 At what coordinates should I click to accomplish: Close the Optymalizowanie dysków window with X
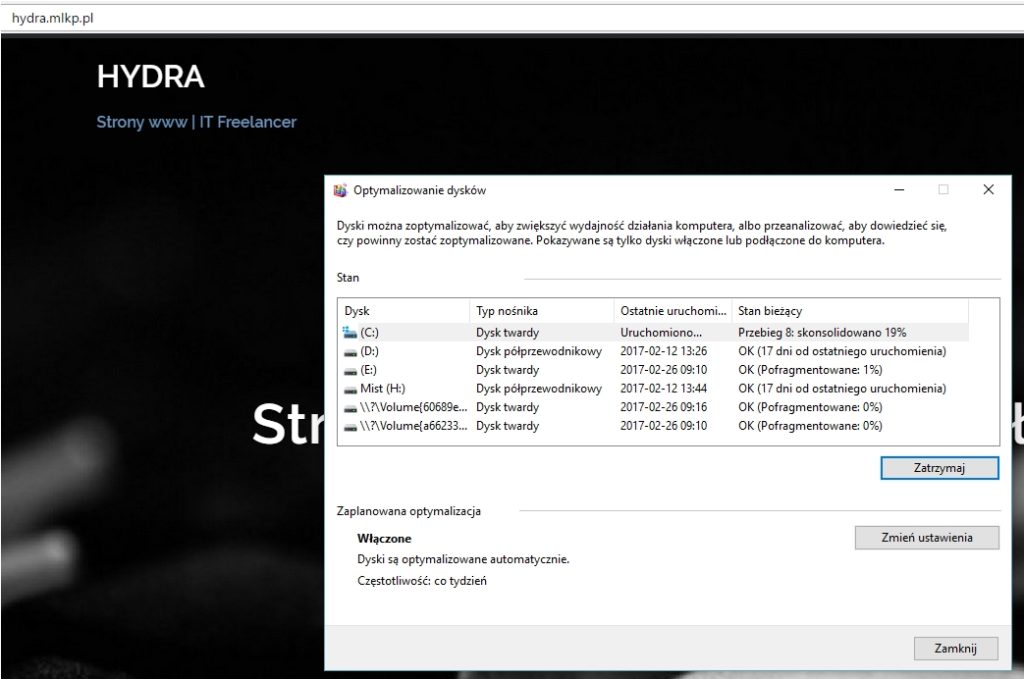tap(988, 190)
